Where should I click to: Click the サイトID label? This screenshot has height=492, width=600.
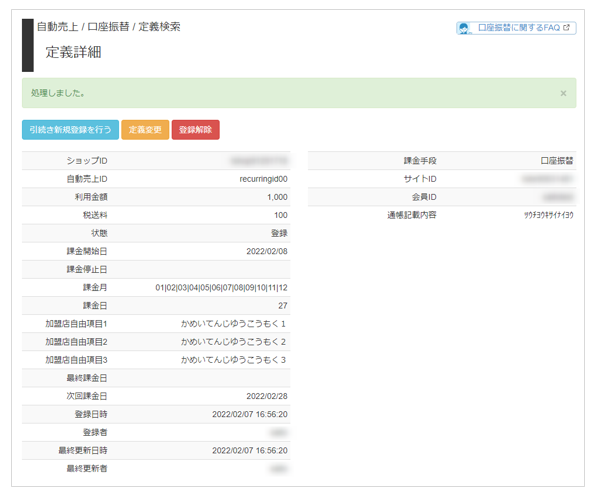click(420, 179)
